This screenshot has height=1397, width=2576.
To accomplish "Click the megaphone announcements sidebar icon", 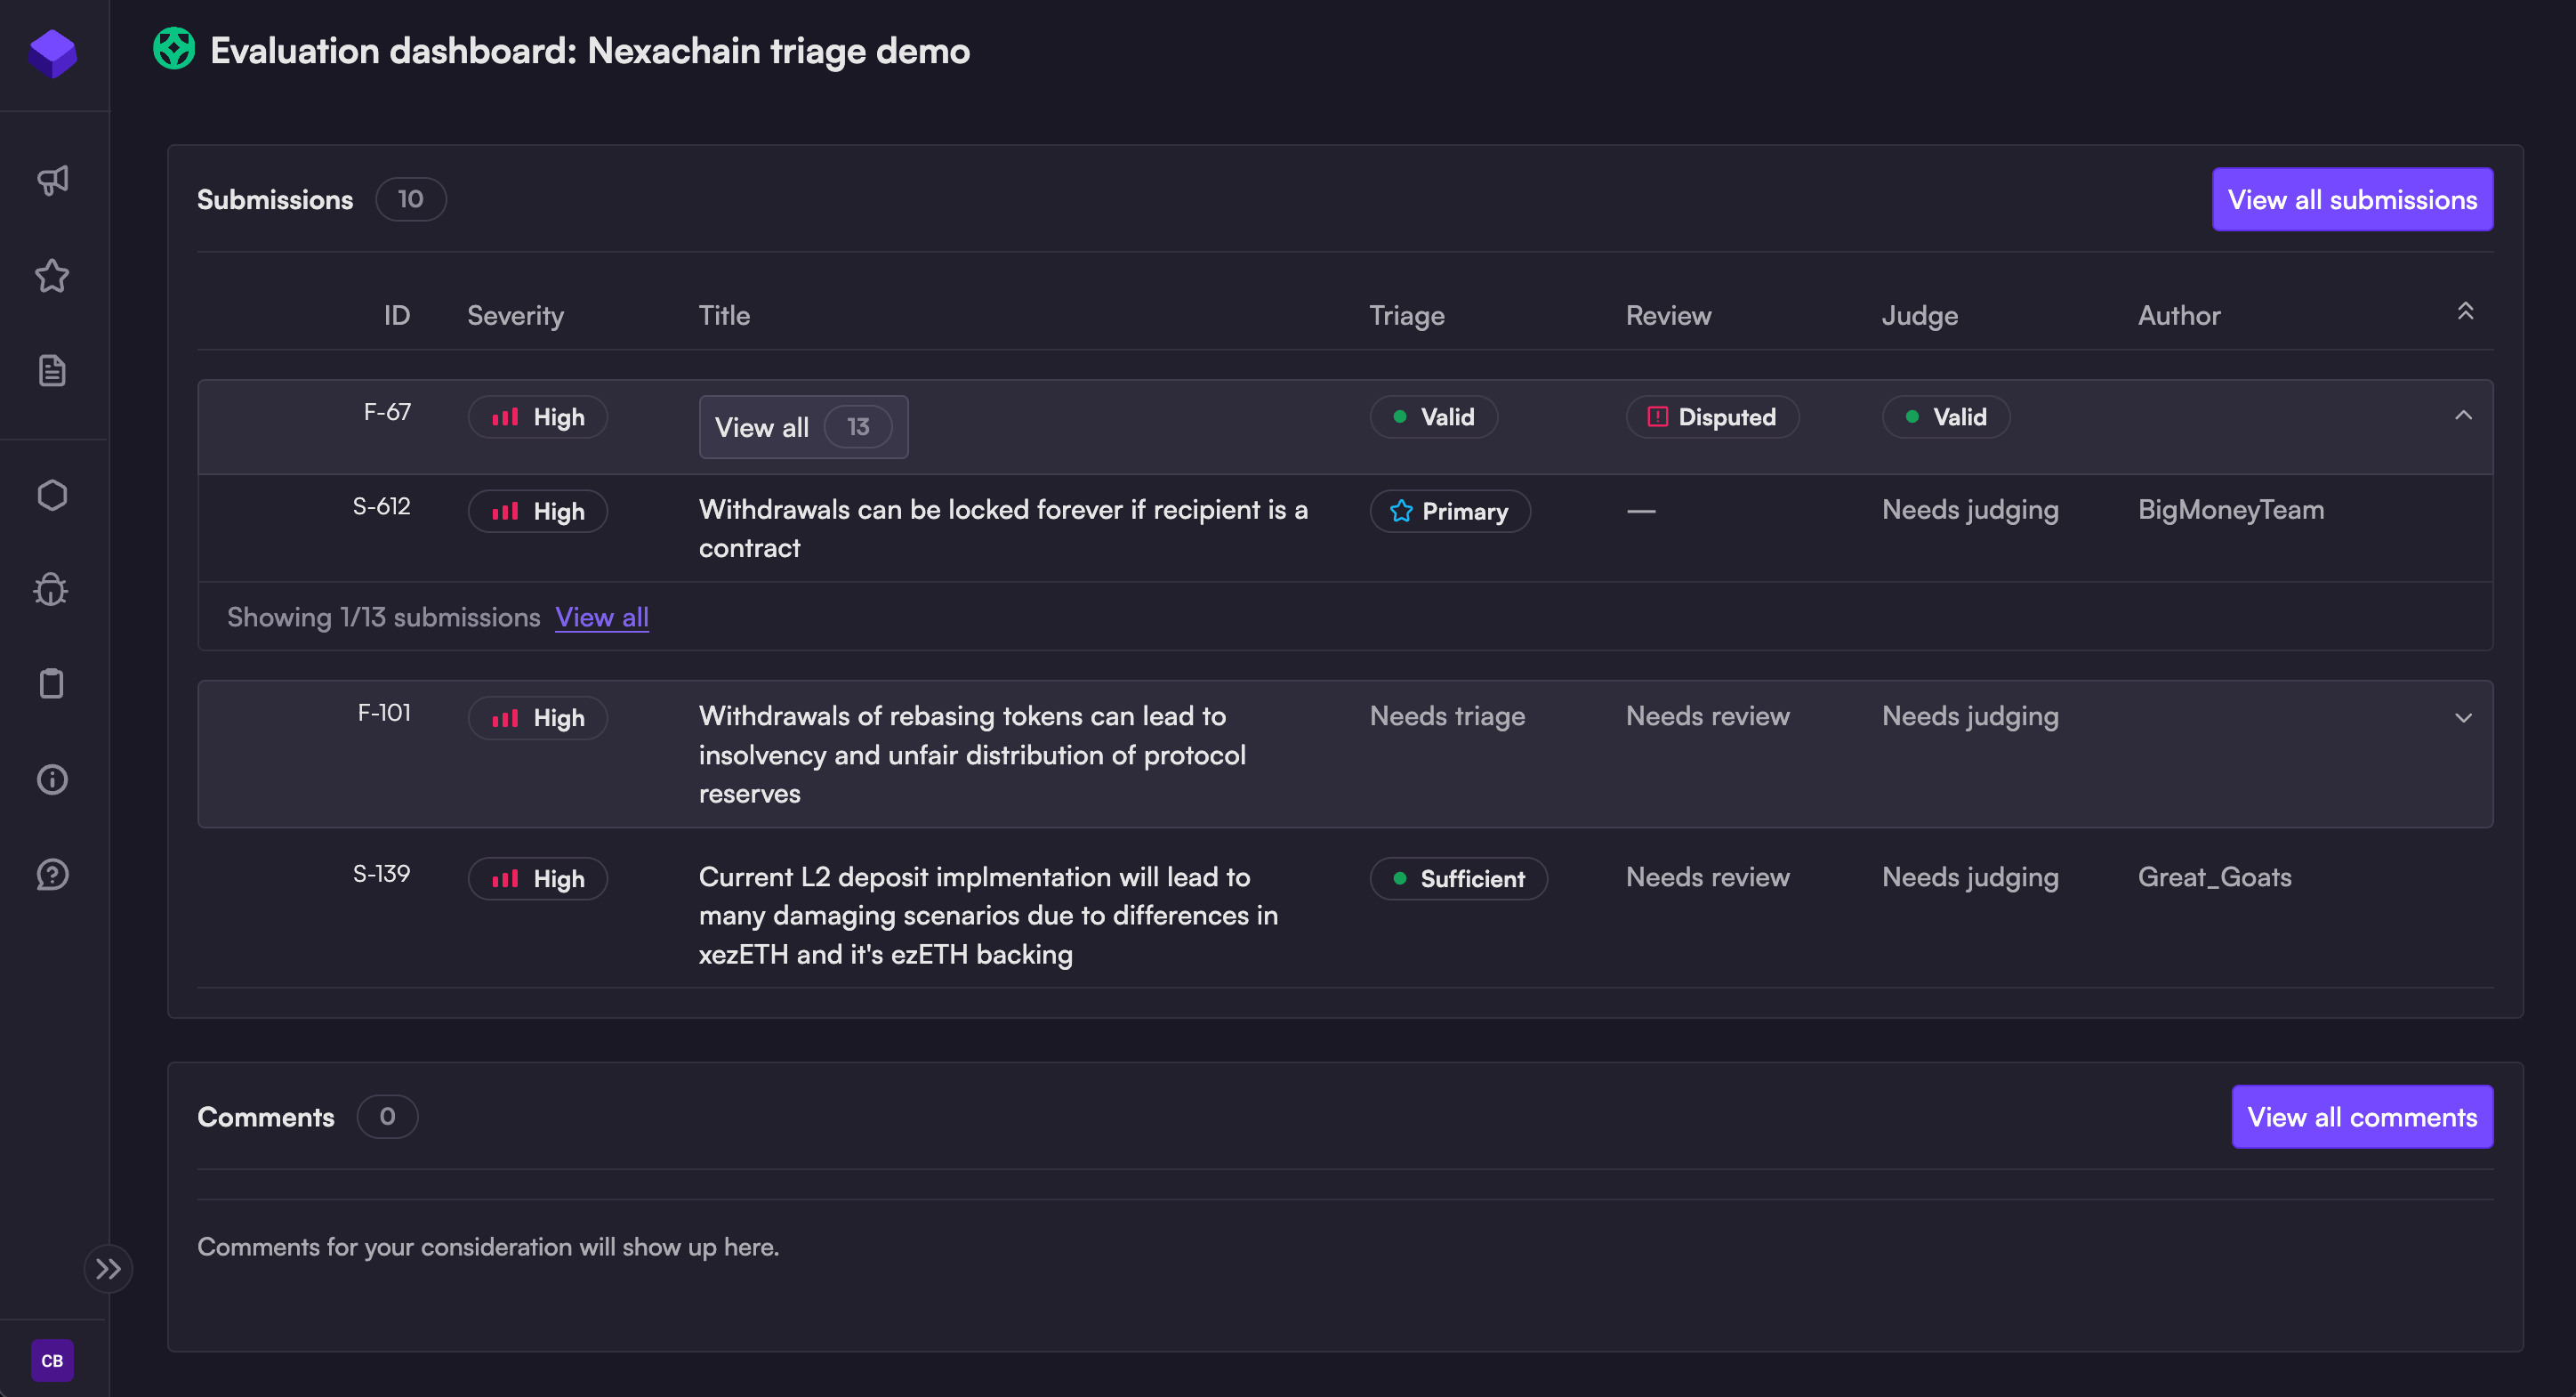I will [x=52, y=180].
